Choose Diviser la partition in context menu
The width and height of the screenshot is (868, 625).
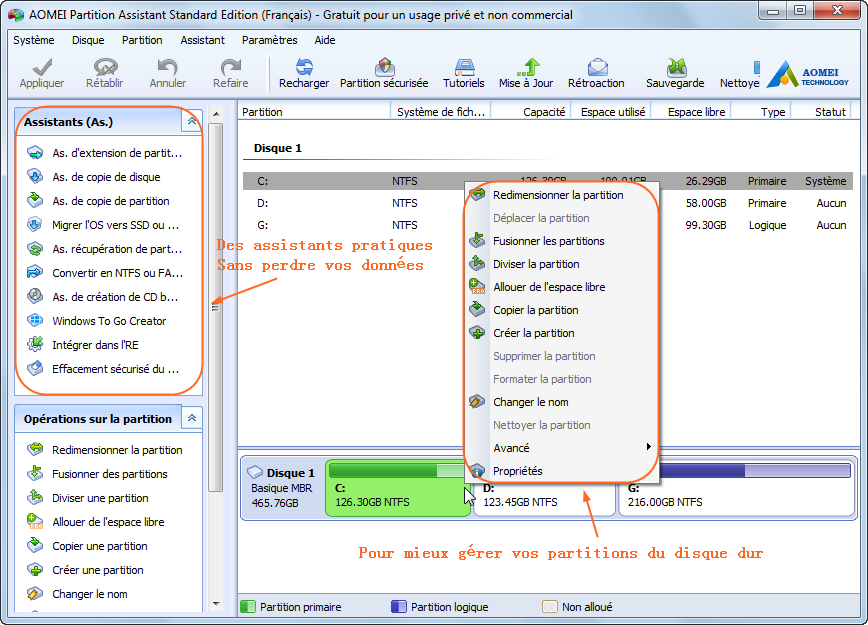tap(561, 264)
